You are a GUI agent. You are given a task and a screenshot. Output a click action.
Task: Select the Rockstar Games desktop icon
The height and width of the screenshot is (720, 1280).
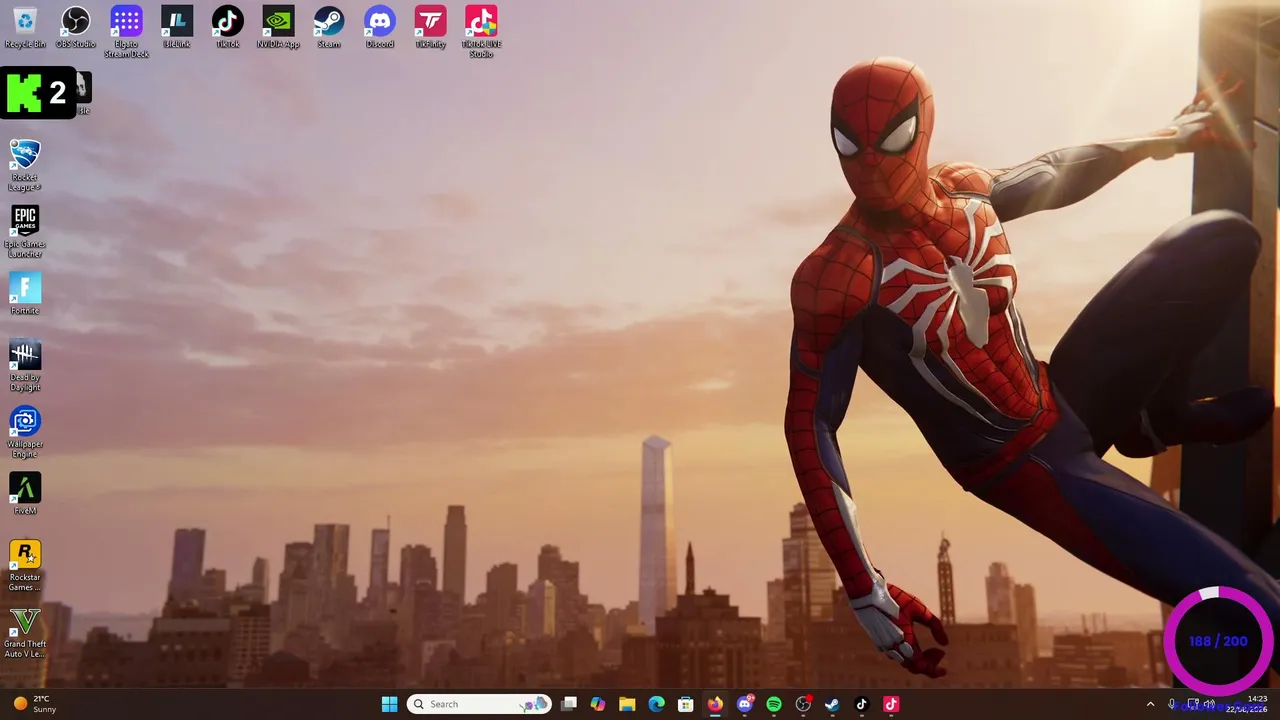coord(25,566)
